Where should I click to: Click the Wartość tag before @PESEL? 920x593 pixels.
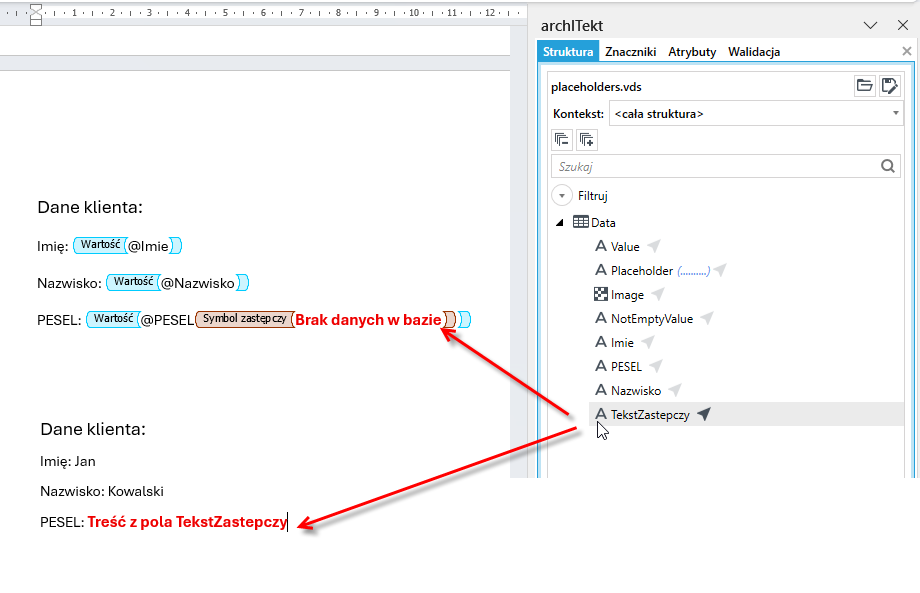point(113,319)
